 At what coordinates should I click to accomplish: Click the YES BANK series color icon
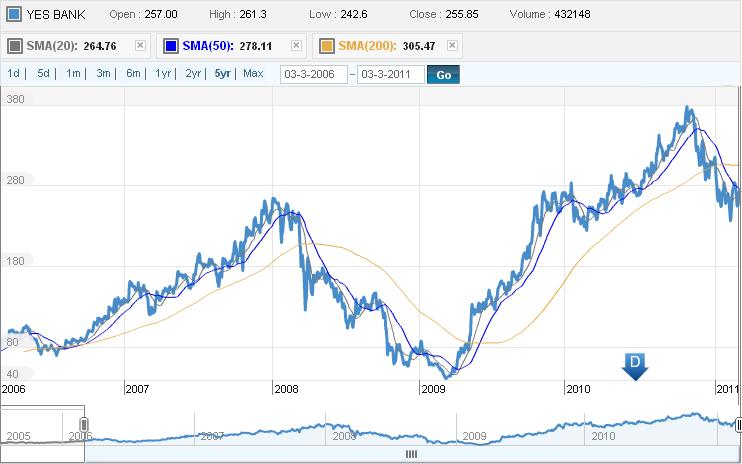pos(12,16)
